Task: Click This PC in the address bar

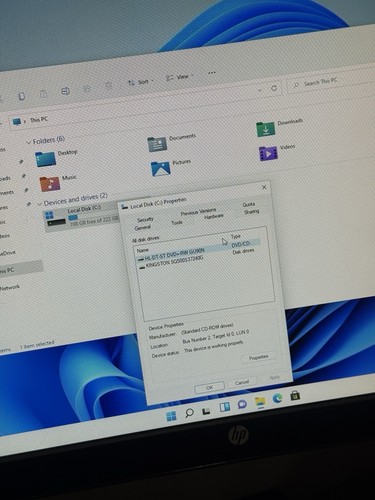Action: click(x=39, y=119)
